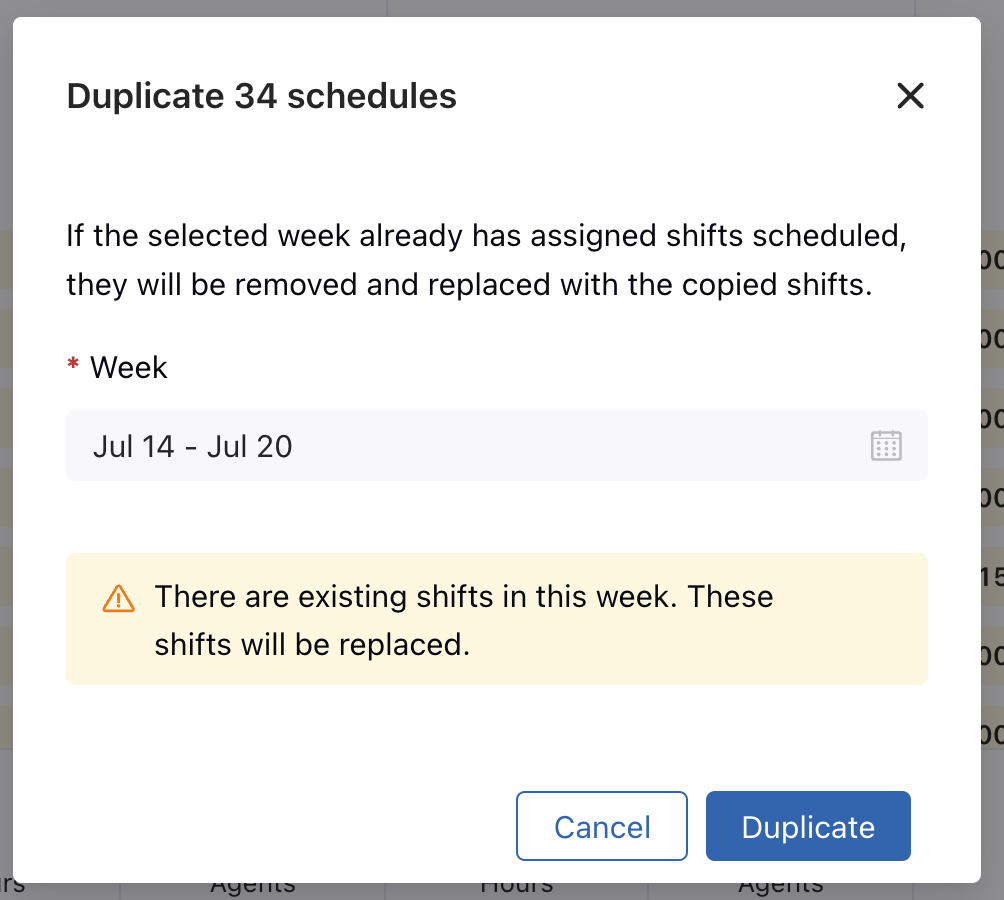Confirm with the blue Duplicate button
This screenshot has width=1004, height=900.
pyautogui.click(x=808, y=826)
